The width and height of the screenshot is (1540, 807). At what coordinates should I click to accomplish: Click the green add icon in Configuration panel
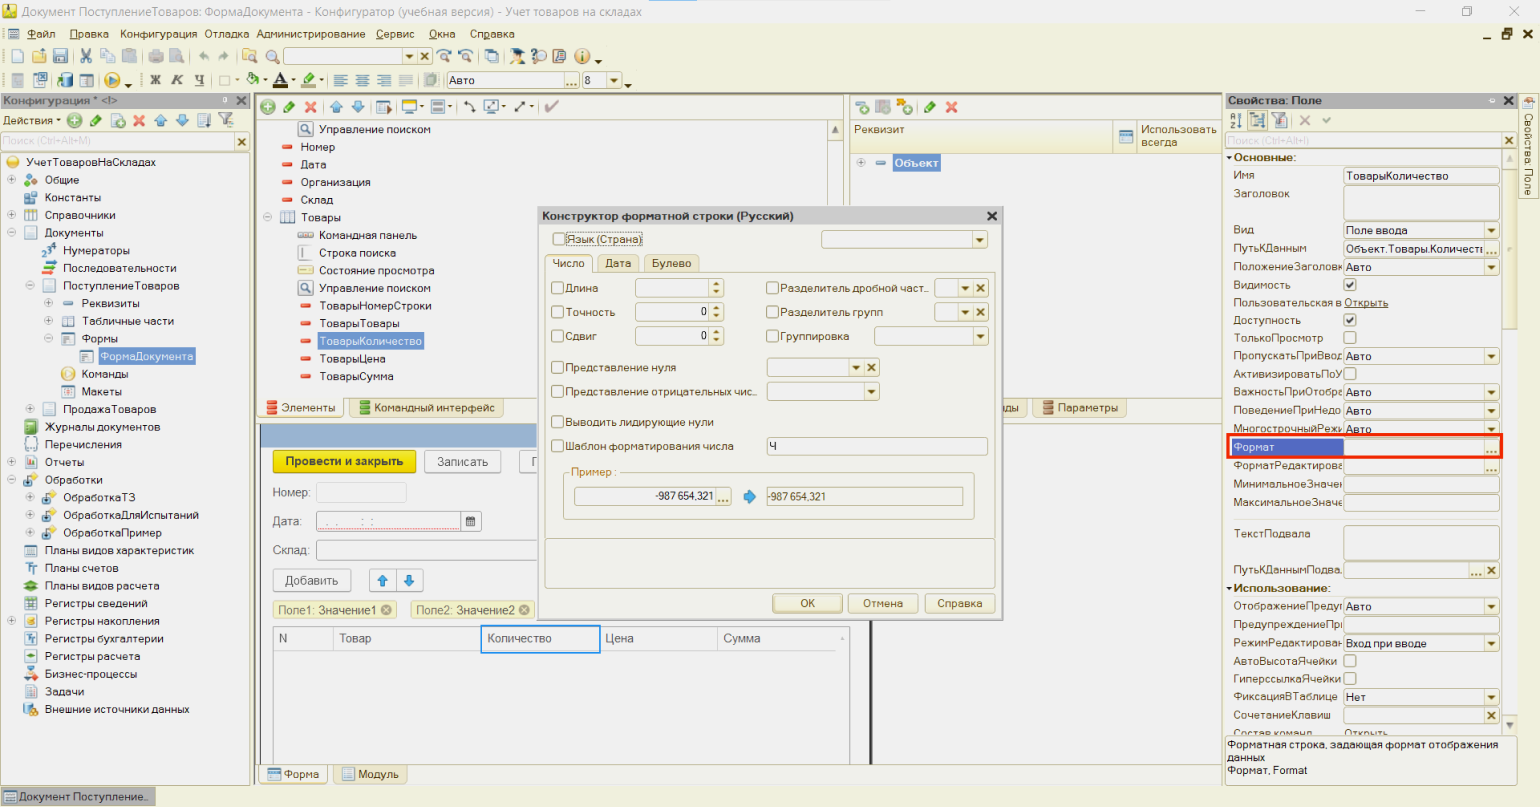[x=75, y=121]
